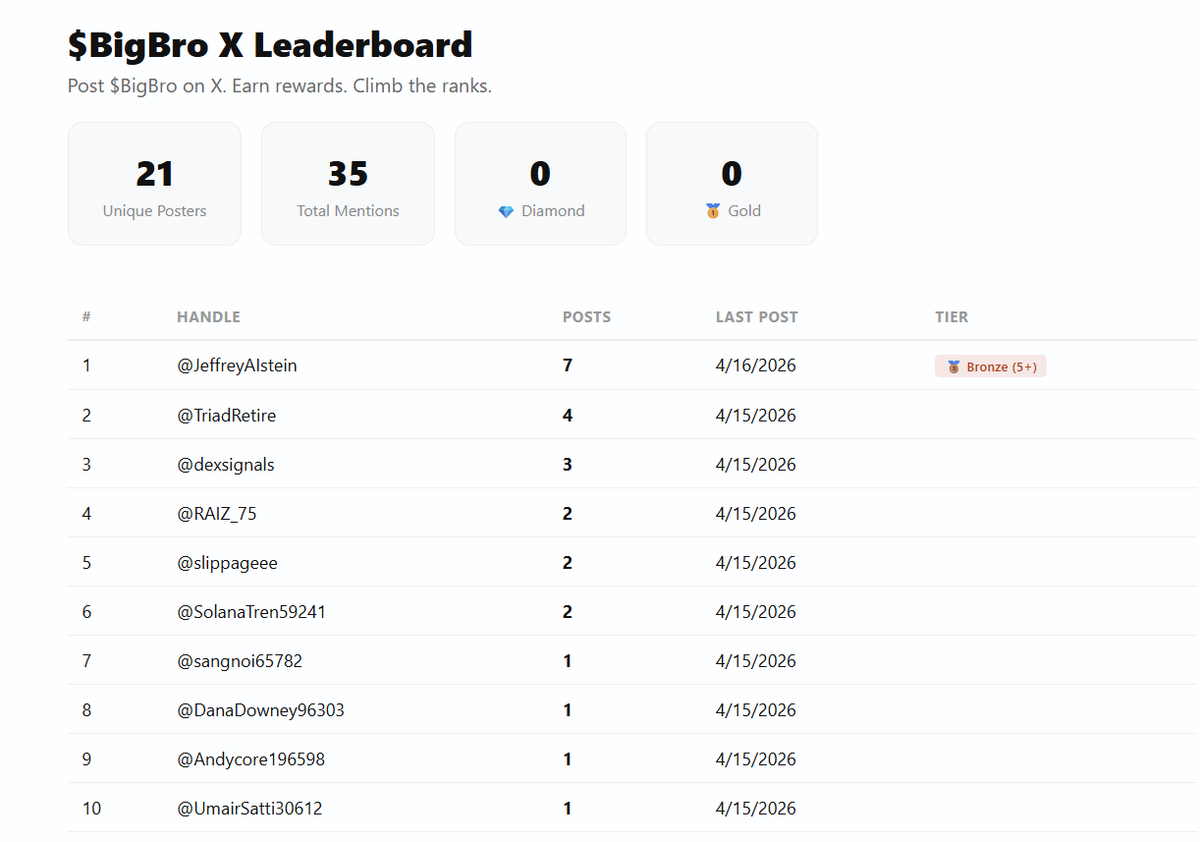This screenshot has width=1200, height=842.
Task: Open @DanaDowney96303 handle
Action: click(260, 710)
